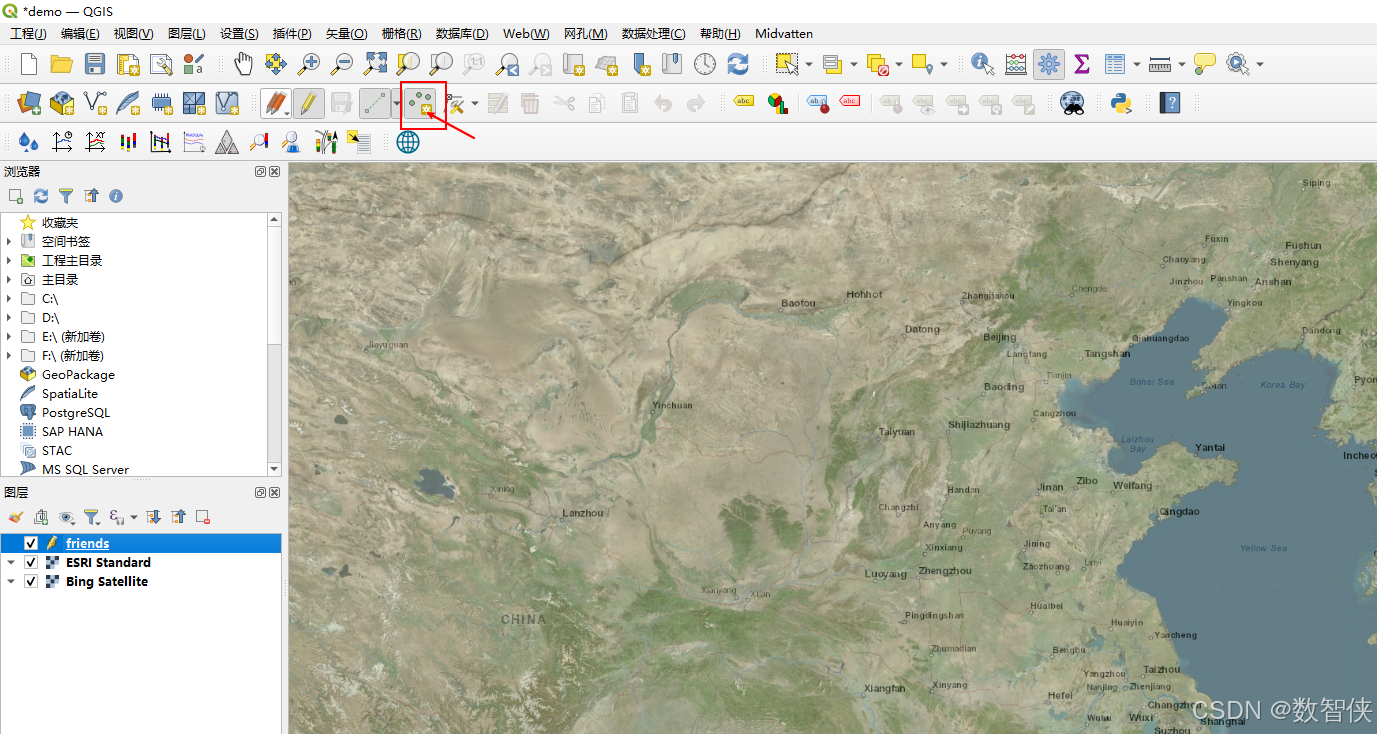Undock the 图层 panel
The image size is (1377, 734).
click(261, 493)
